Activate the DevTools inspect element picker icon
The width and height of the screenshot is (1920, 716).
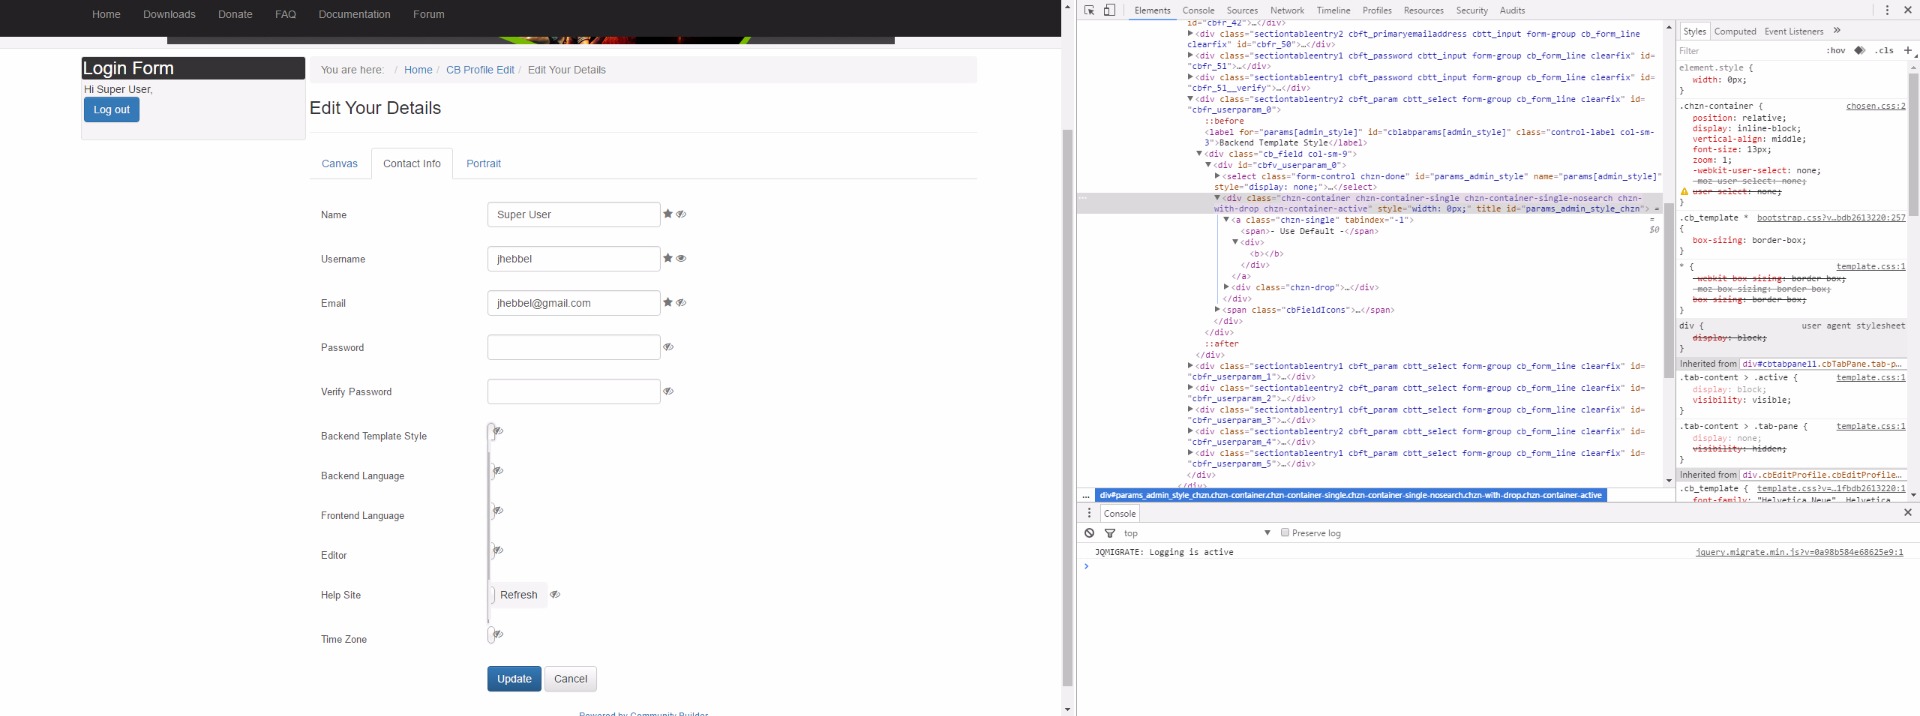point(1089,10)
